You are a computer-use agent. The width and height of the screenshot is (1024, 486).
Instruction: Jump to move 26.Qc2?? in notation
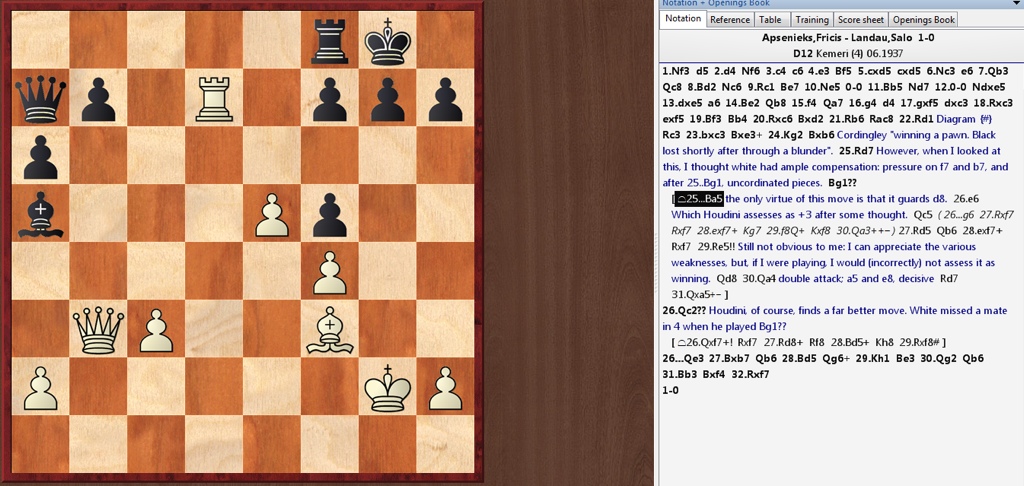point(684,310)
